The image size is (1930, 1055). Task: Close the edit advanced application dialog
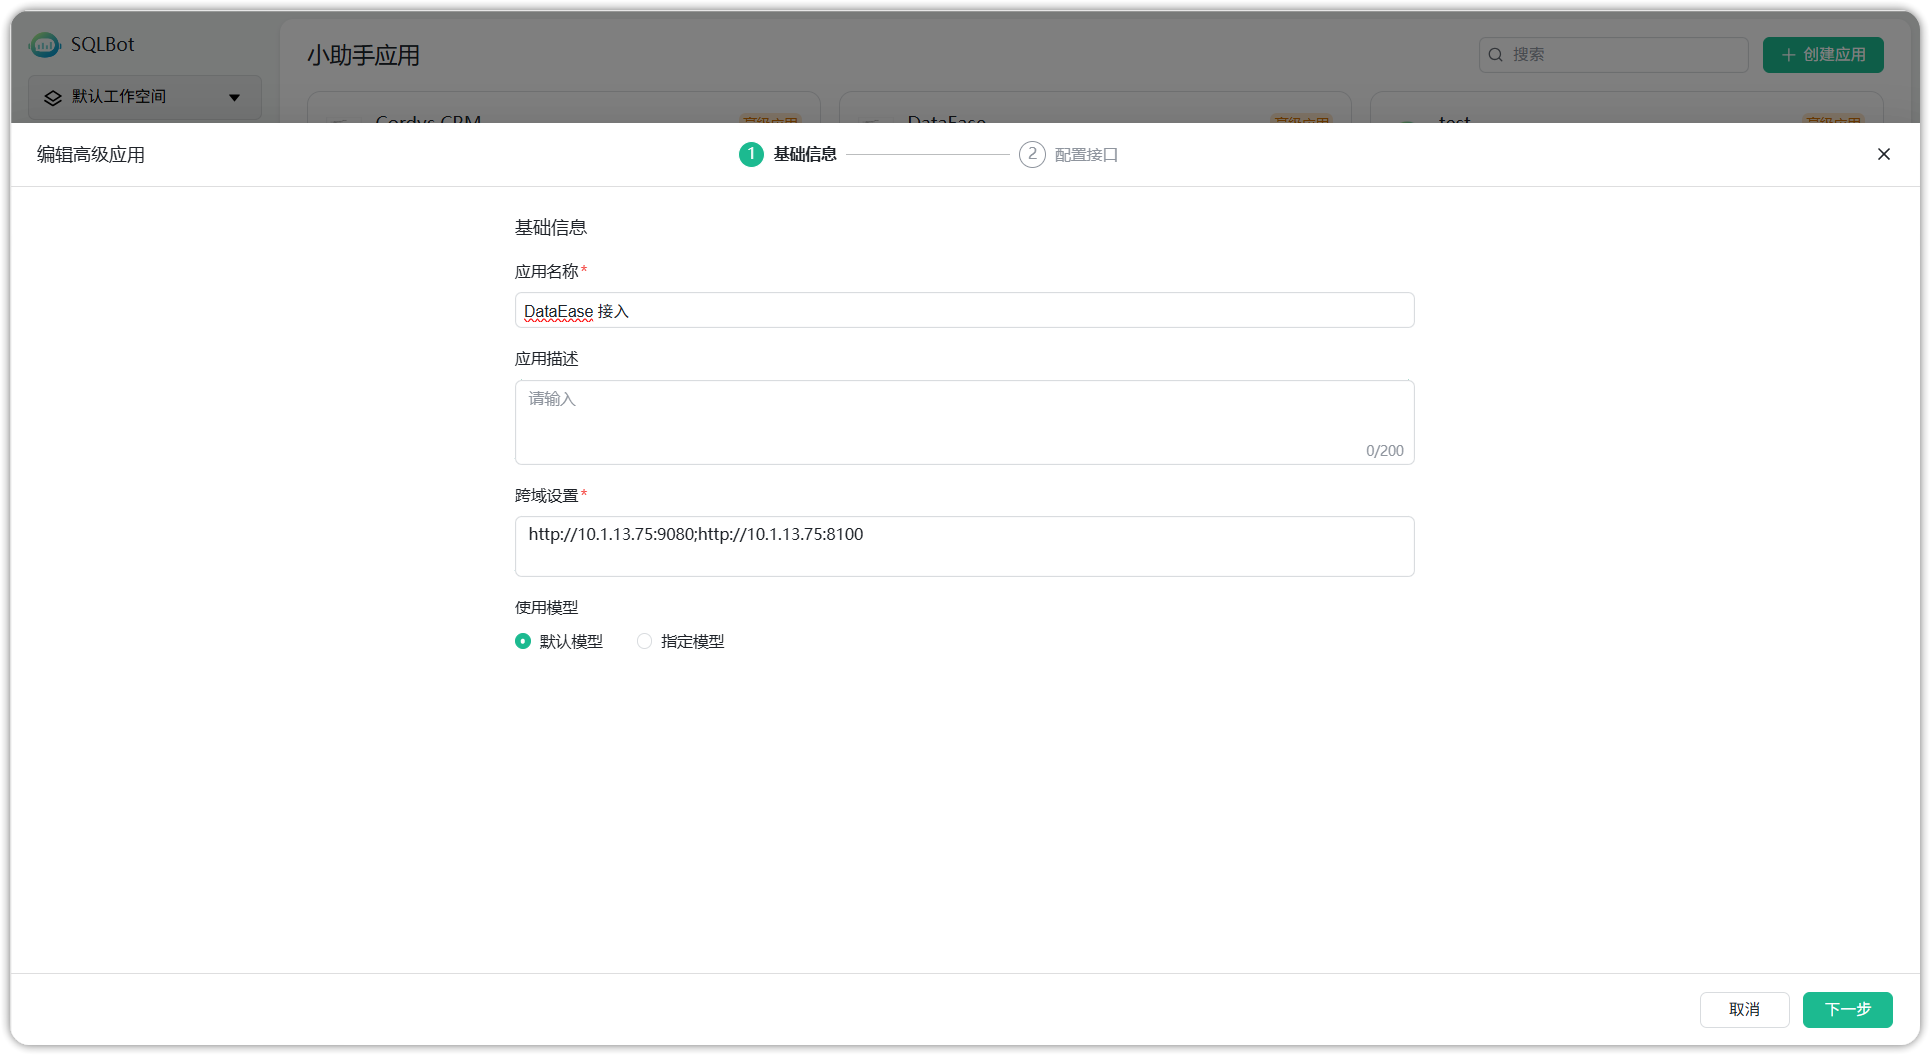1883,154
